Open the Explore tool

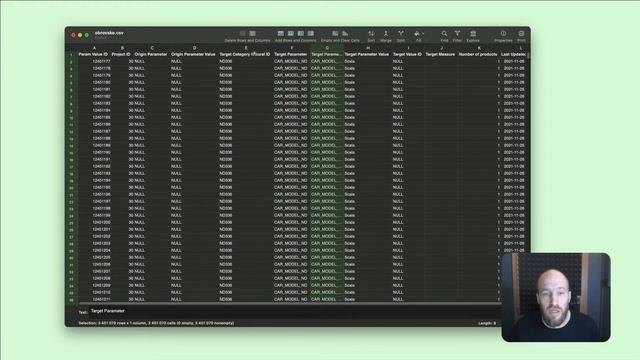pos(473,33)
